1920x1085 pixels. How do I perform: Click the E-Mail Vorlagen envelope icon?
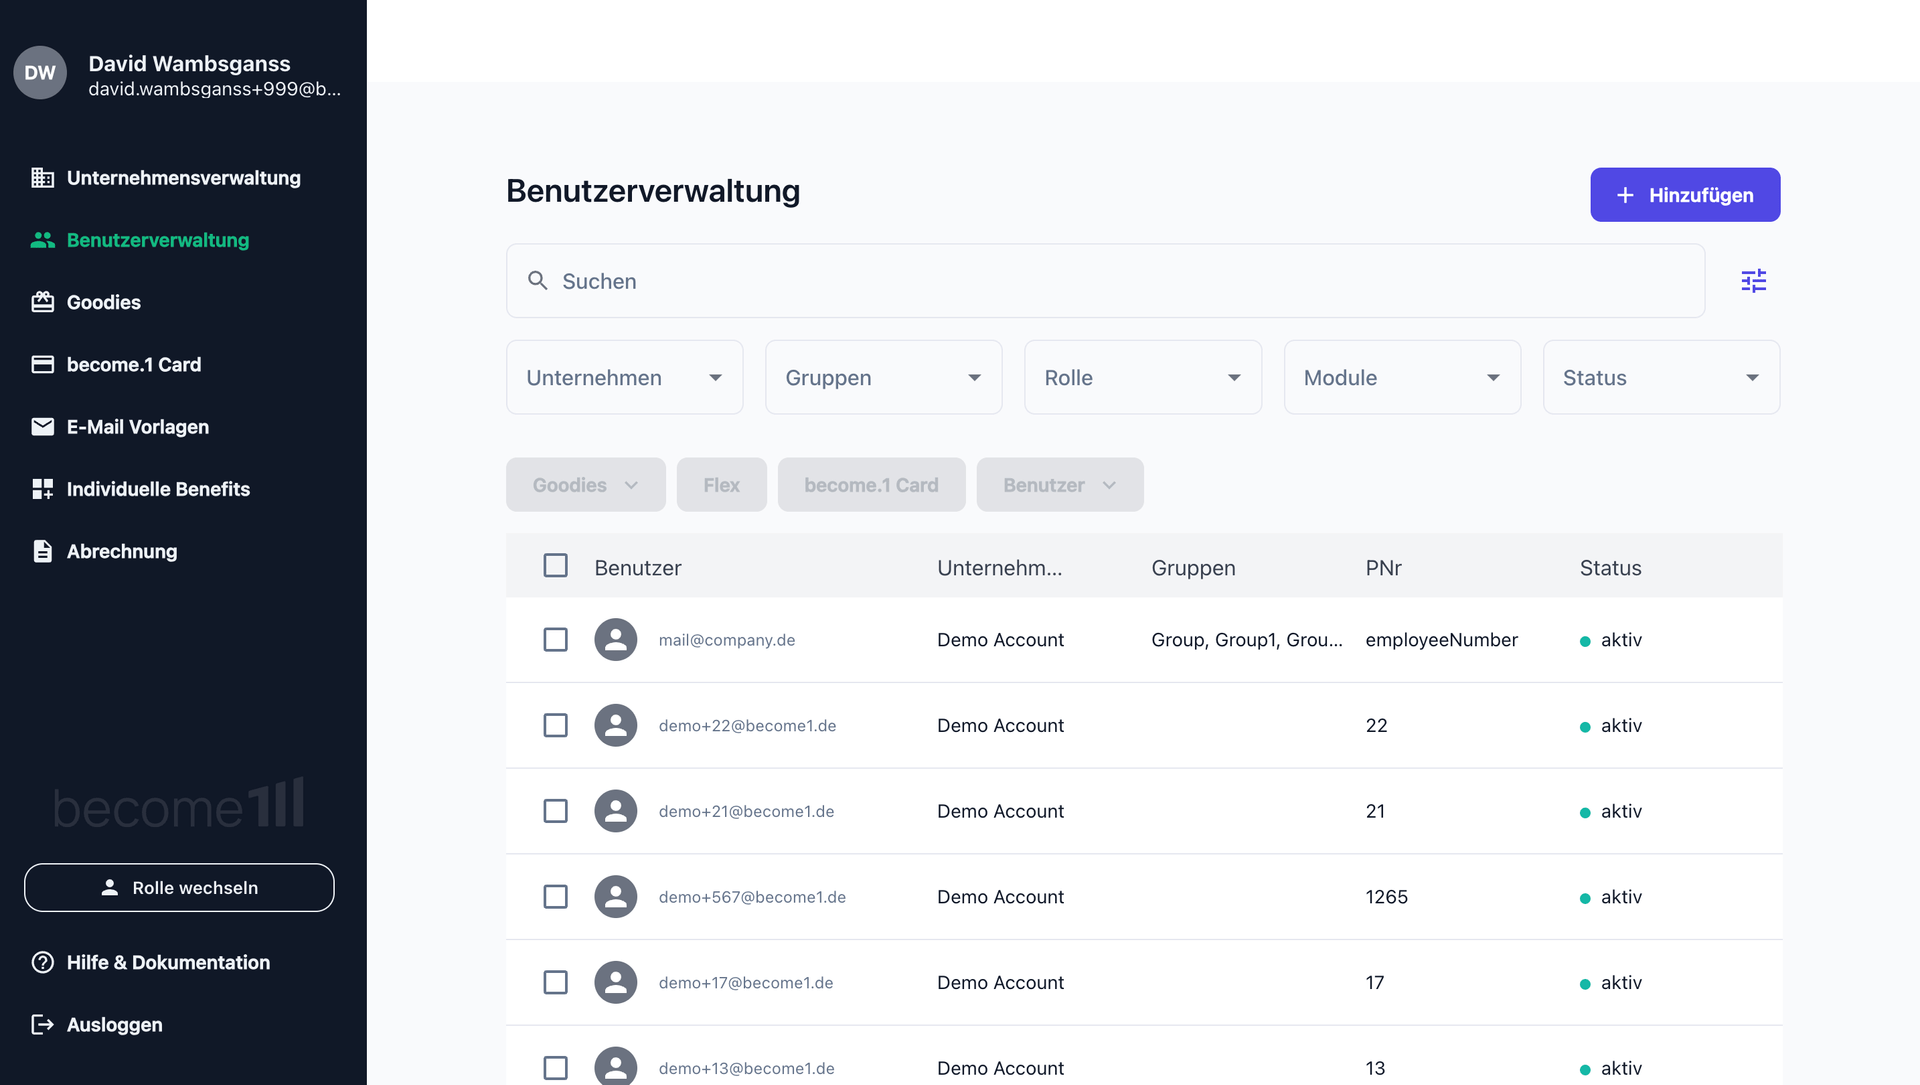tap(42, 427)
